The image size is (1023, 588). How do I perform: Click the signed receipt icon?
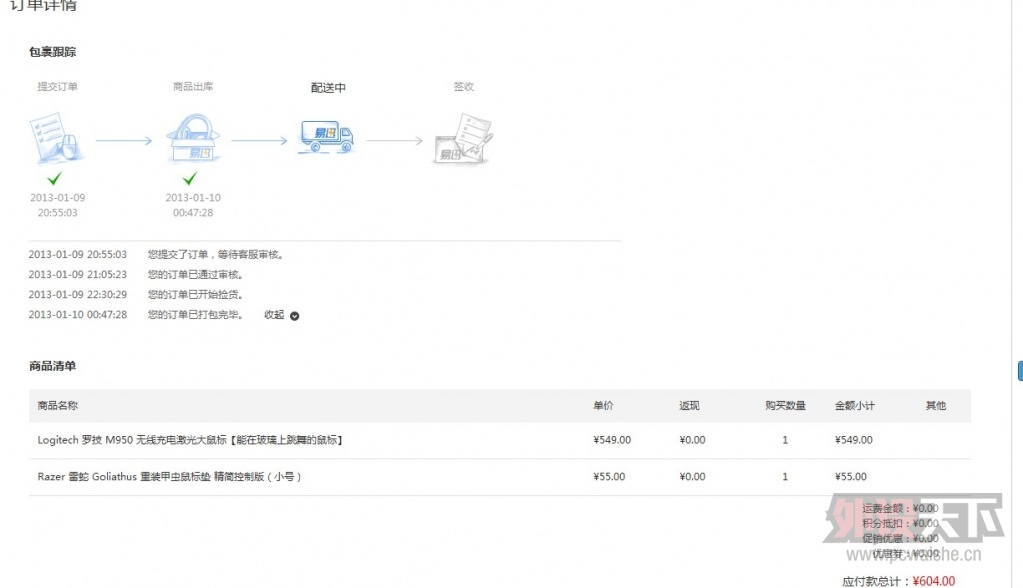click(x=463, y=138)
